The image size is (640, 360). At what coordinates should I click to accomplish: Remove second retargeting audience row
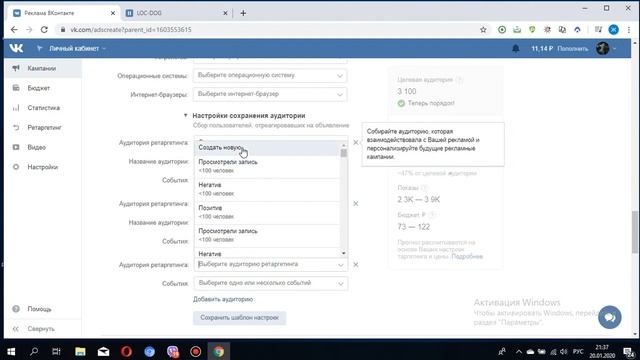356,203
